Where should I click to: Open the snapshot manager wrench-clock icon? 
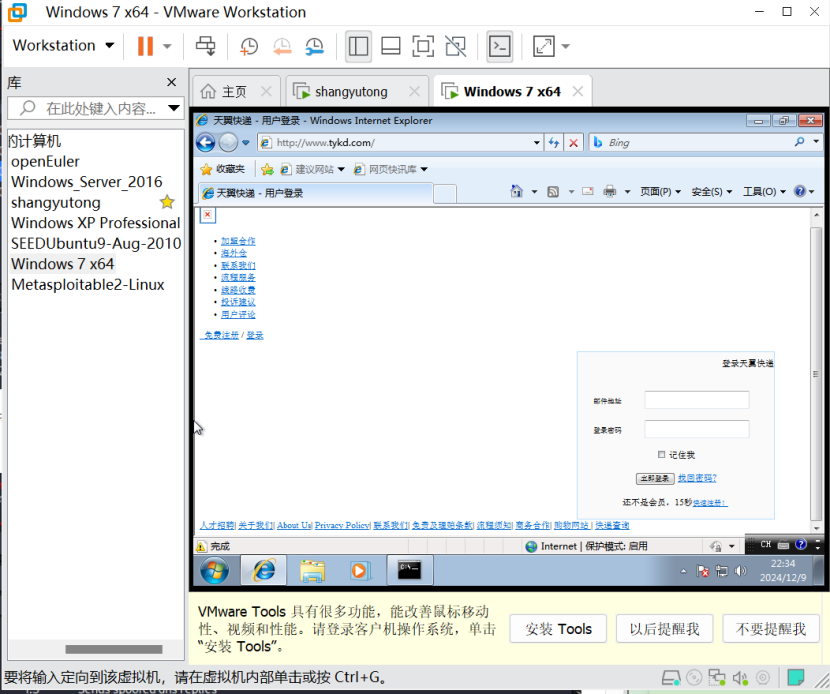tap(314, 46)
